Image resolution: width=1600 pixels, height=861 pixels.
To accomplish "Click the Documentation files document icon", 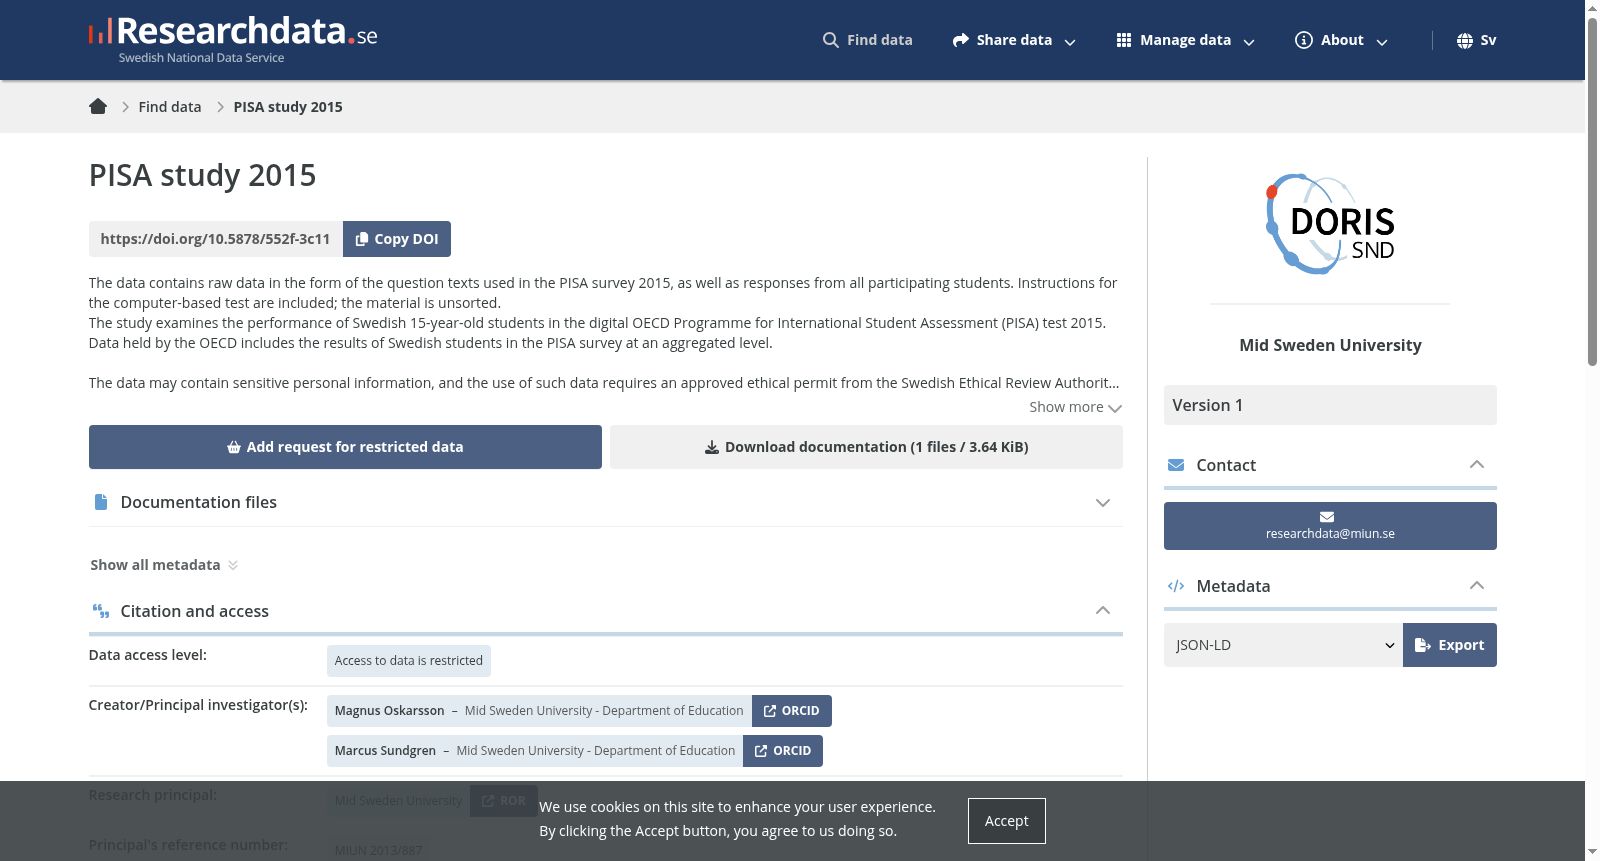I will pos(100,502).
